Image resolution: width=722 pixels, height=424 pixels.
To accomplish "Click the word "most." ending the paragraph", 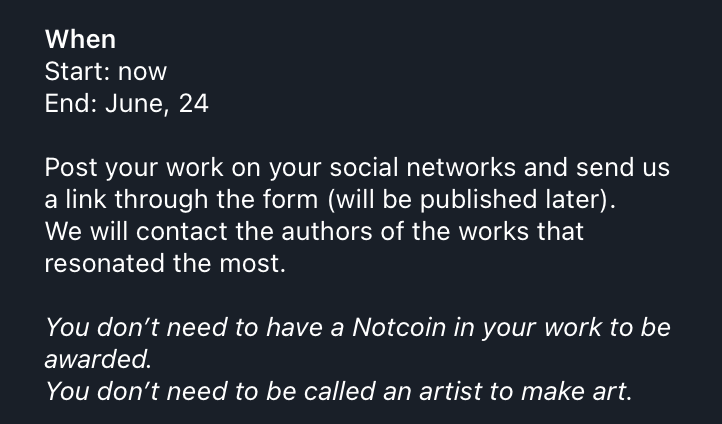I will click(x=252, y=263).
